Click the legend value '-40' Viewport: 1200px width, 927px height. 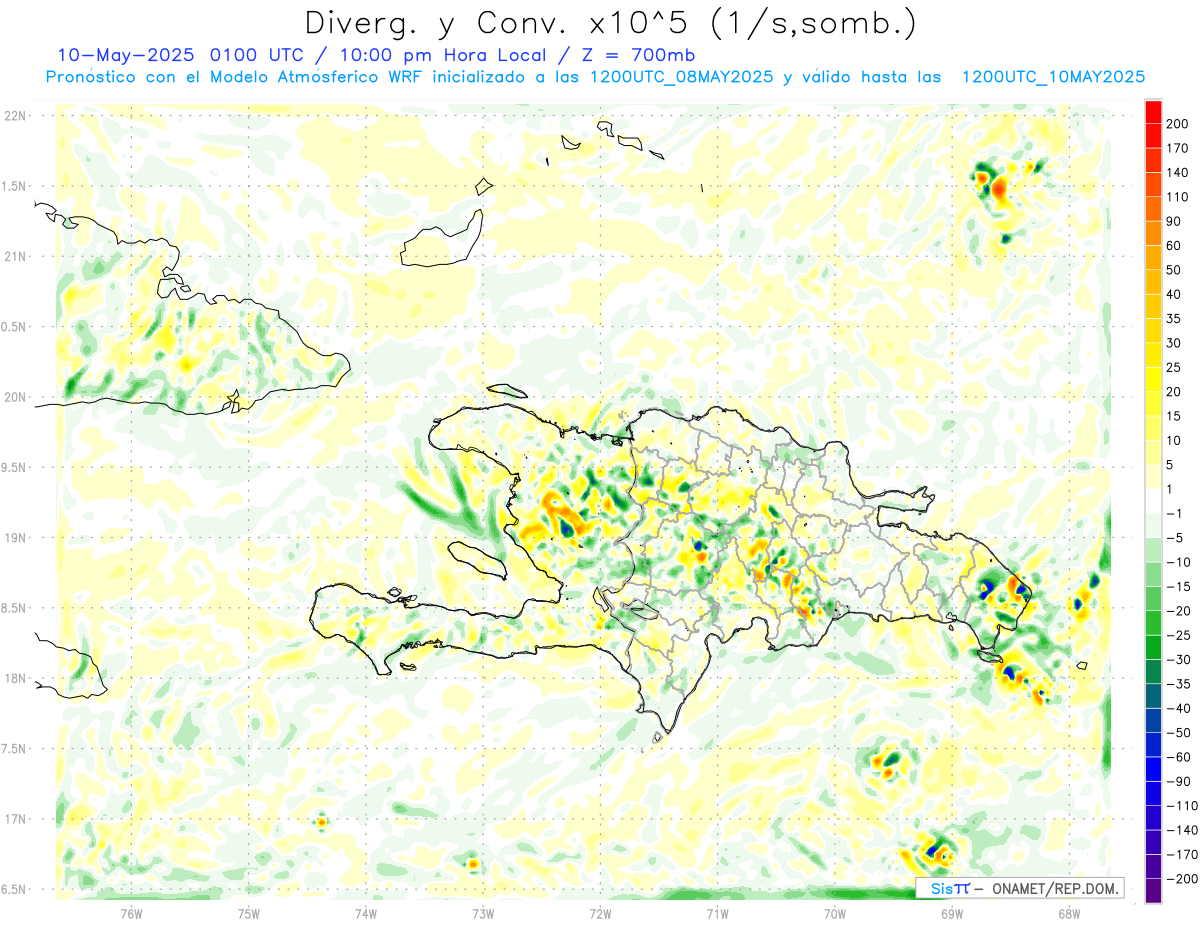(x=1180, y=709)
